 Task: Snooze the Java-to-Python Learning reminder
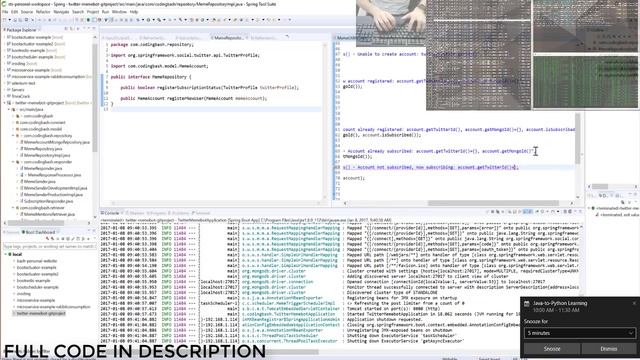point(552,349)
